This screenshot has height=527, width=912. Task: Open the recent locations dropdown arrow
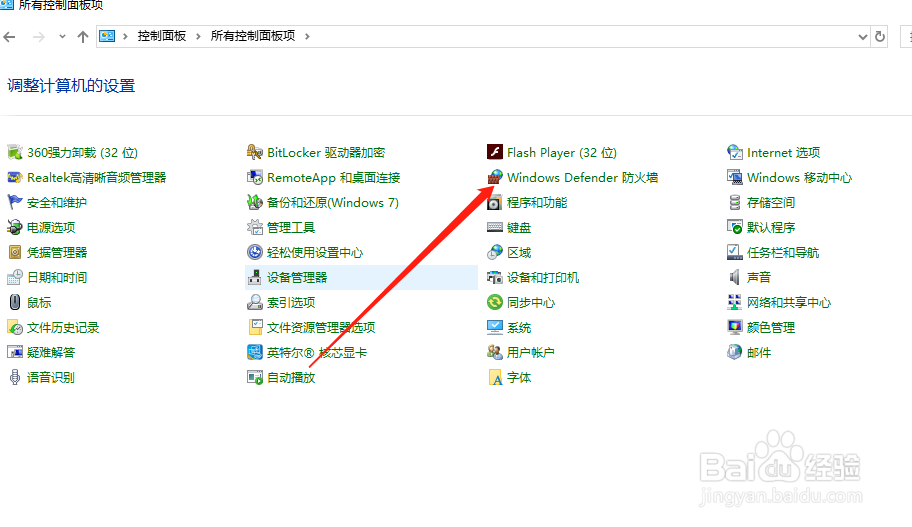pyautogui.click(x=62, y=37)
